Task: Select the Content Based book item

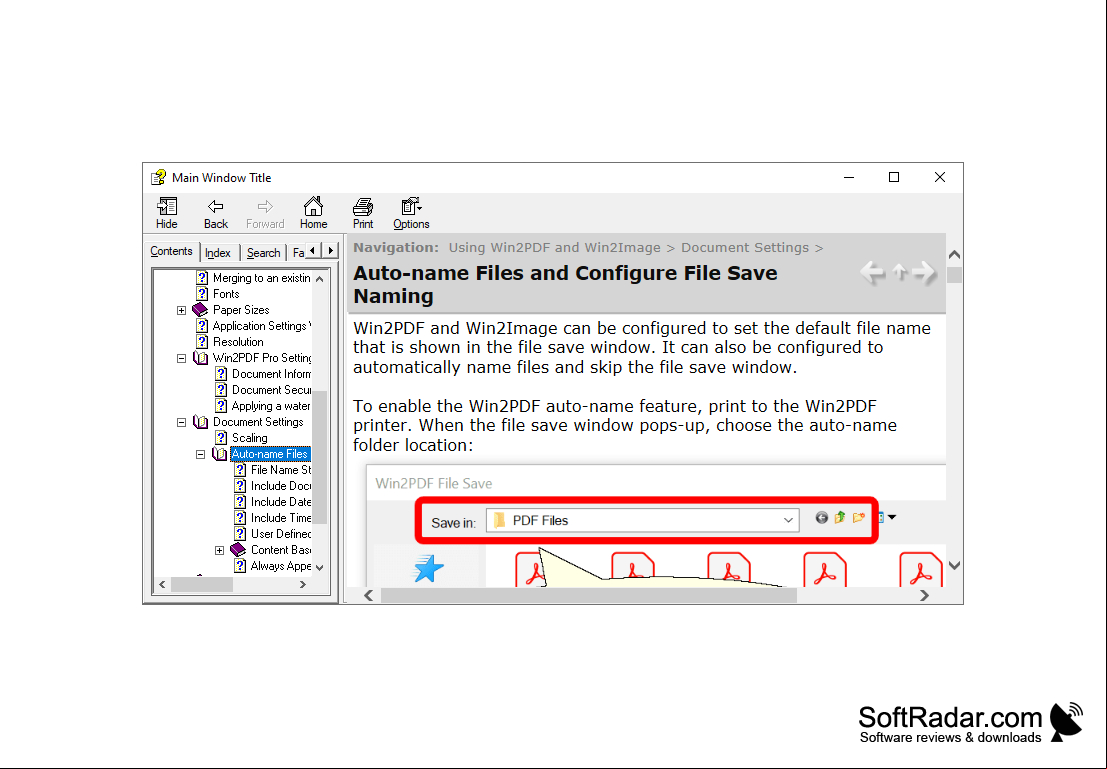Action: 281,550
